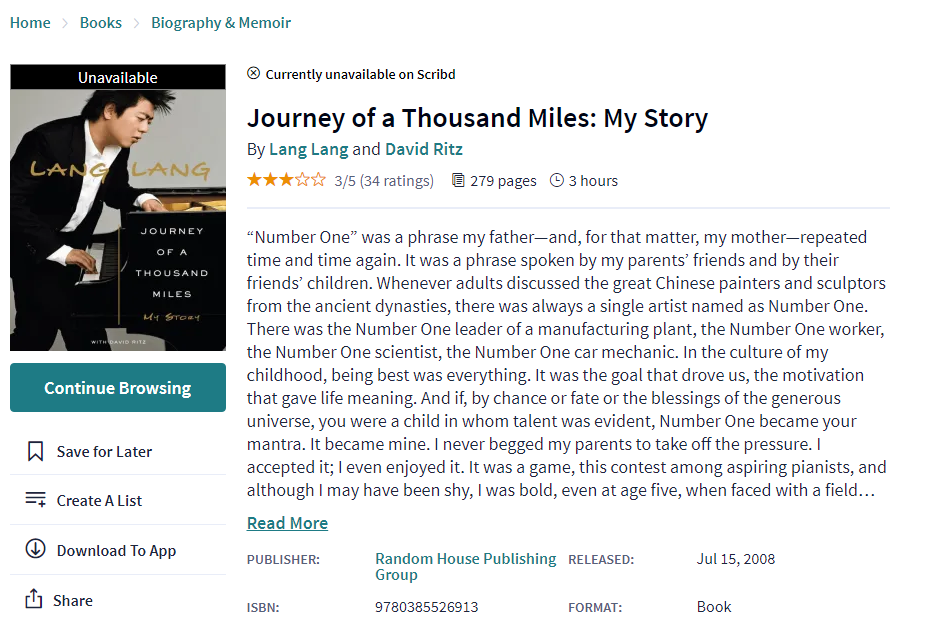
Task: Click the star rating display
Action: click(x=286, y=180)
